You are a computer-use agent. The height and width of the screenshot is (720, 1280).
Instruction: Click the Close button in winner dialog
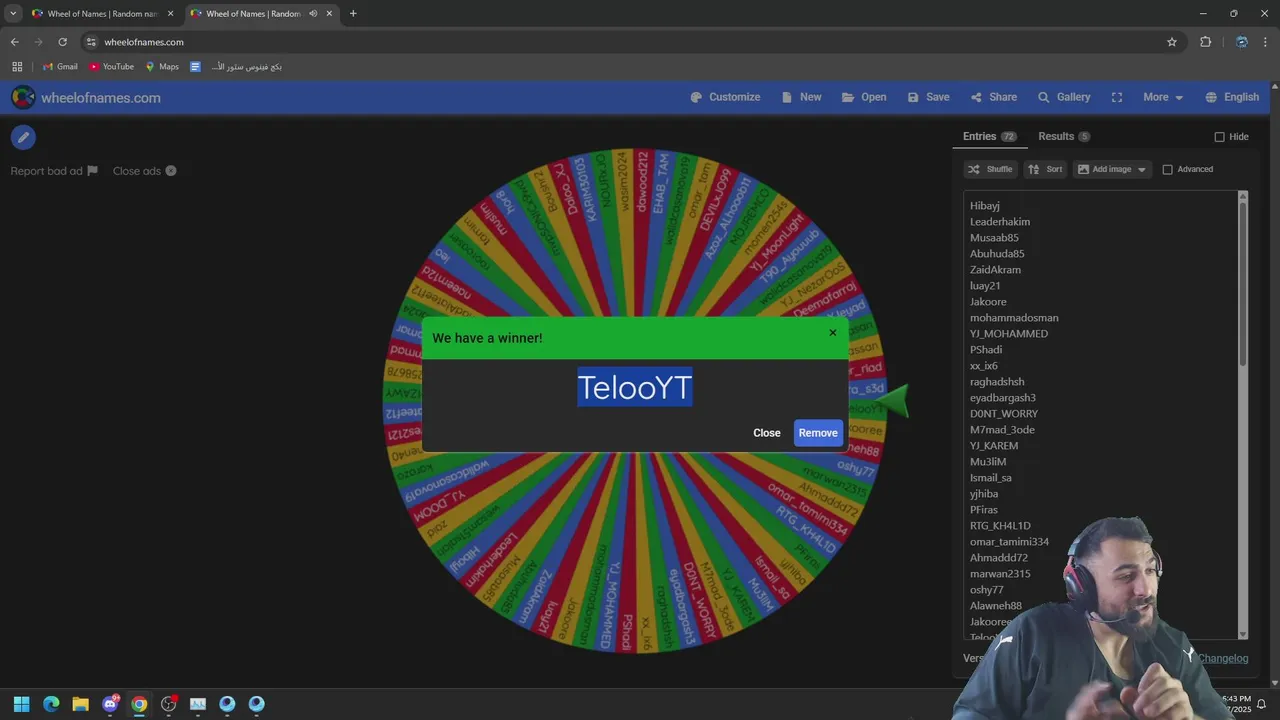(767, 433)
